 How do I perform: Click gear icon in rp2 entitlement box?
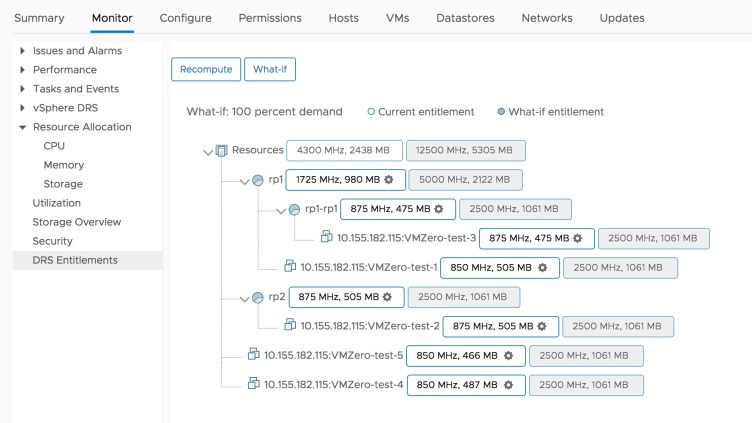point(388,297)
